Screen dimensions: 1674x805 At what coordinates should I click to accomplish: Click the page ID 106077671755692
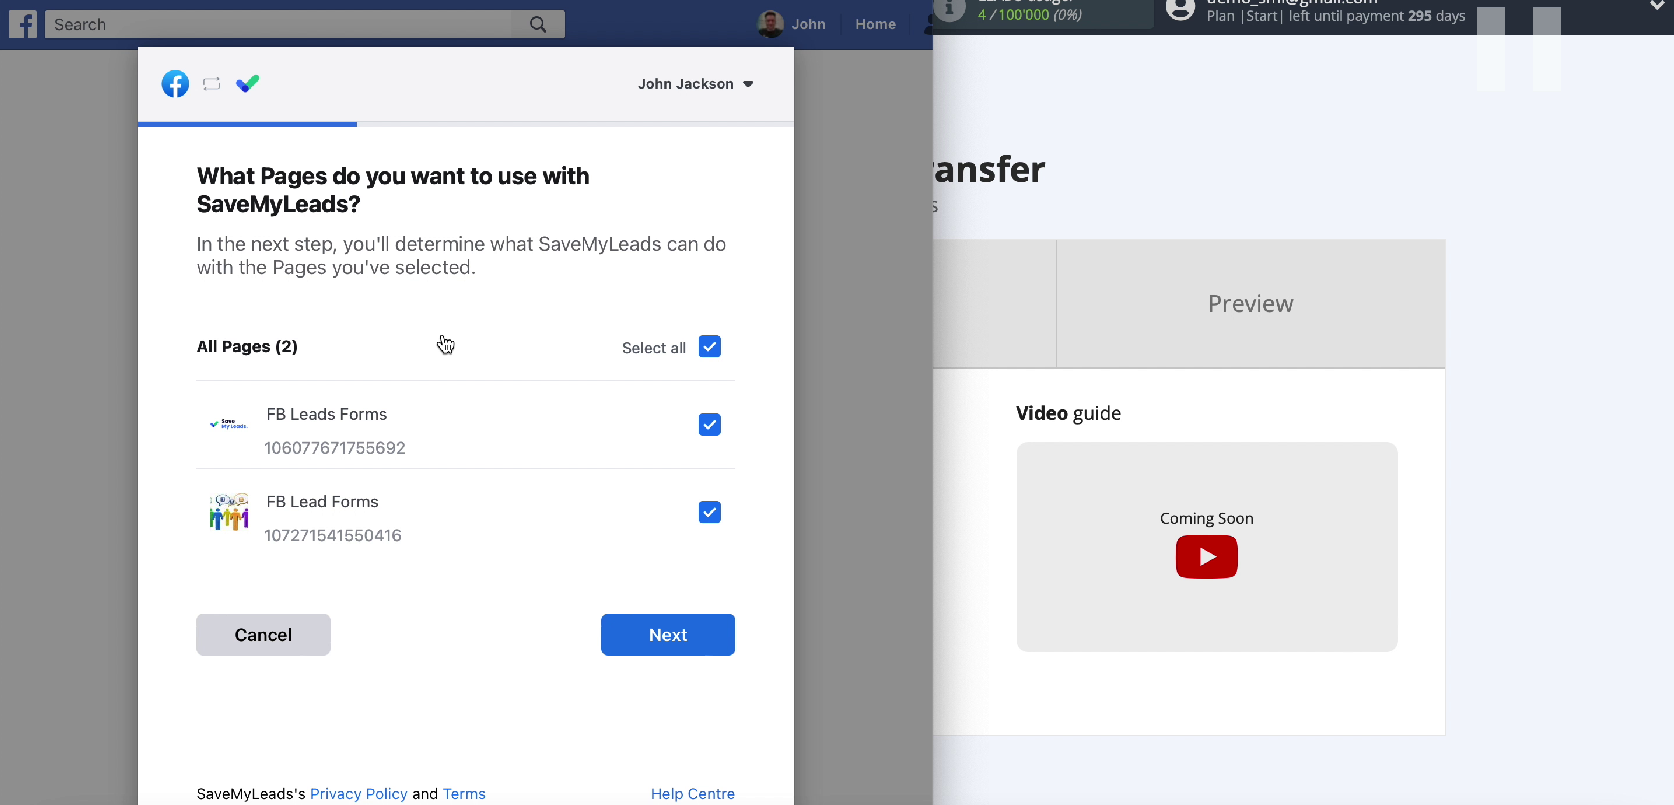click(x=335, y=448)
